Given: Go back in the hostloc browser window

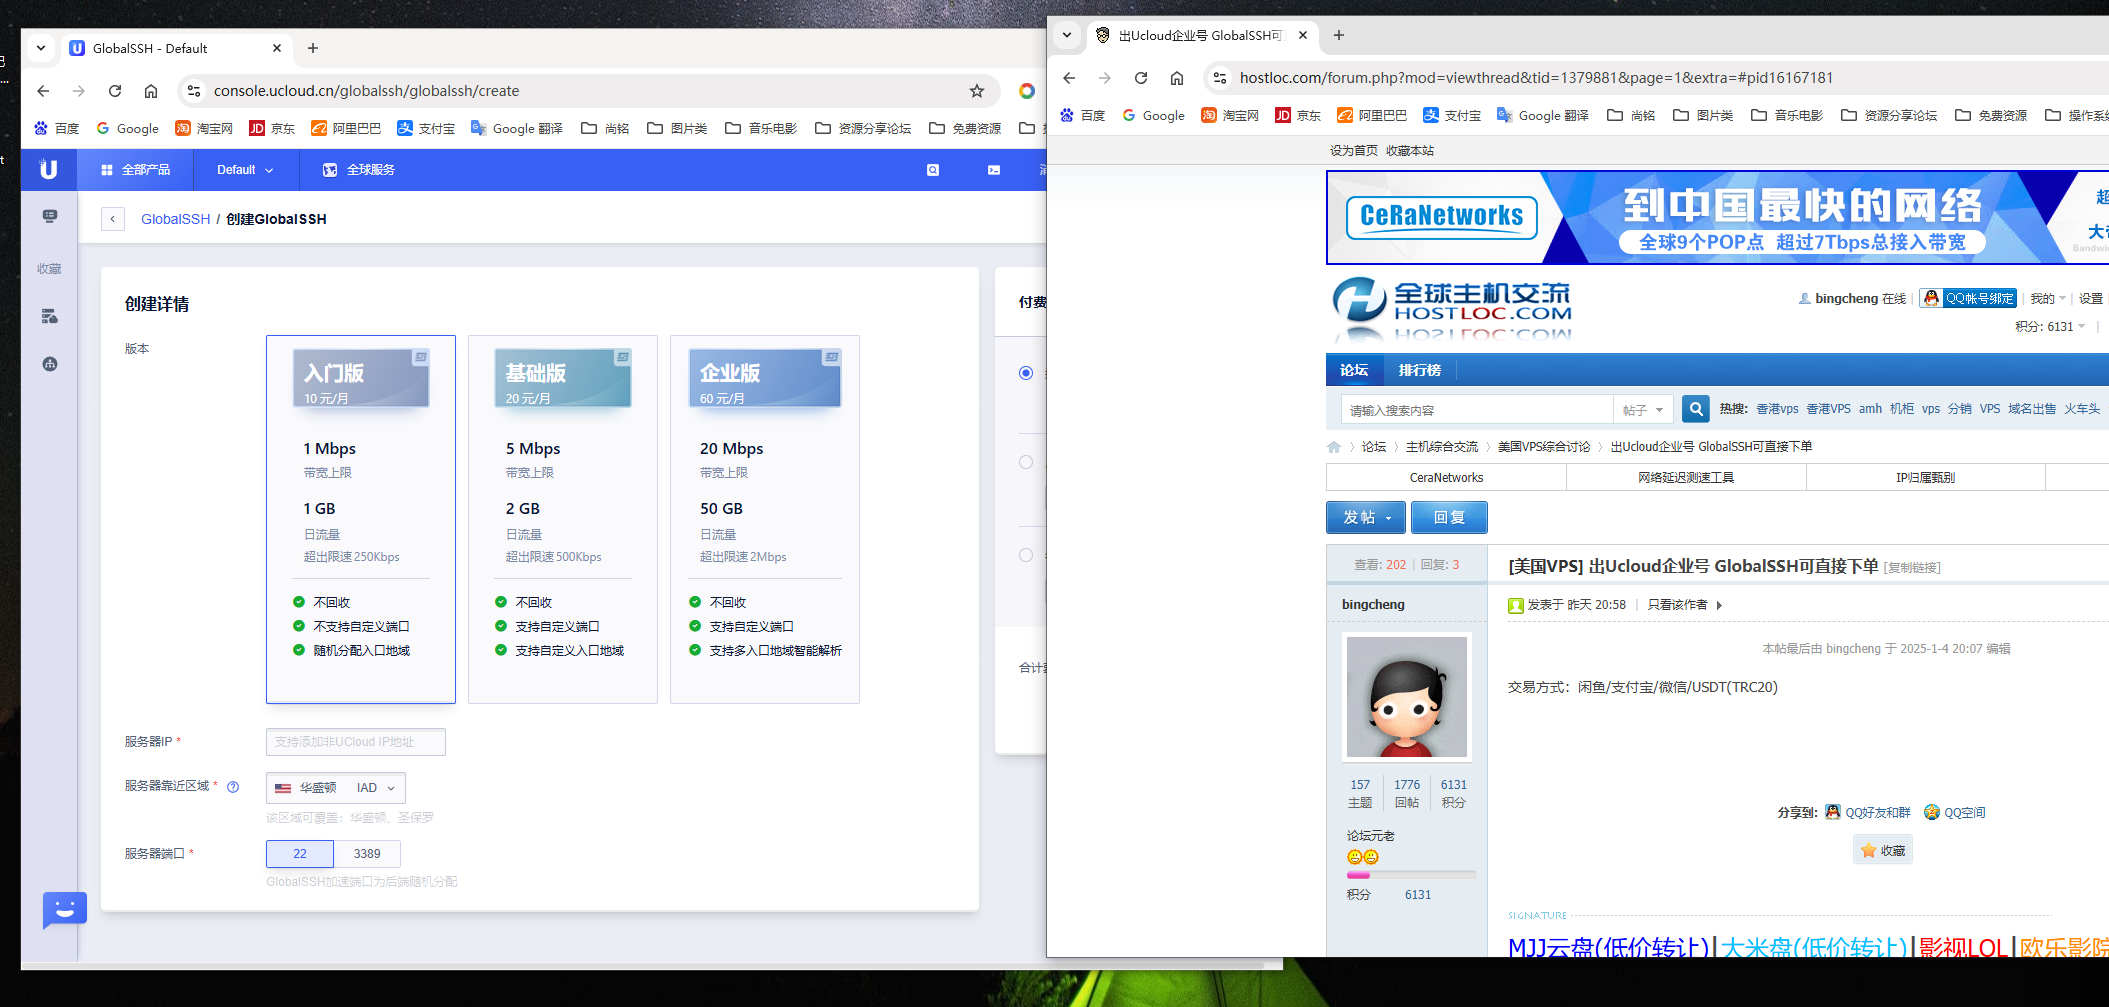Looking at the screenshot, I should click(x=1069, y=78).
